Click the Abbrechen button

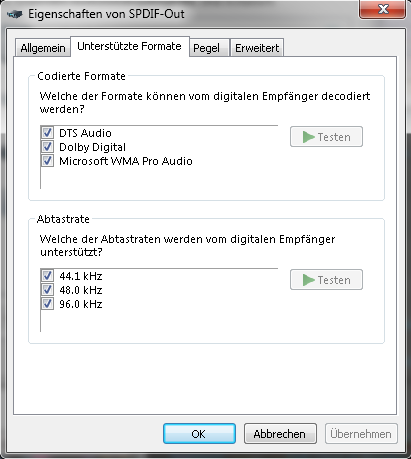pos(280,434)
